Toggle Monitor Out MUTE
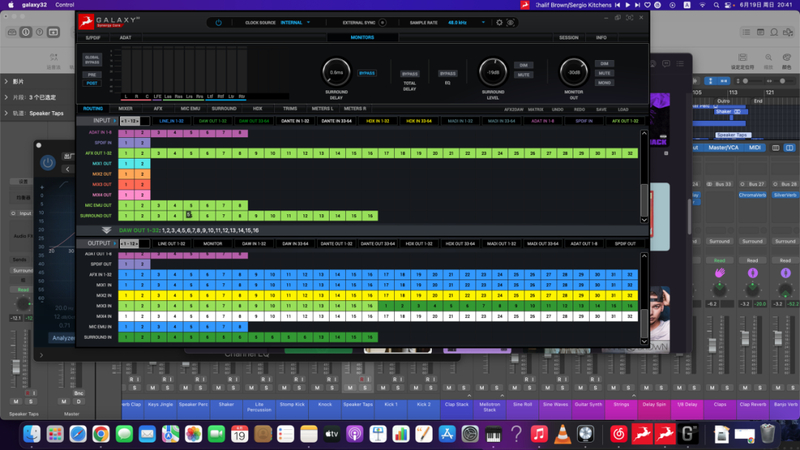The width and height of the screenshot is (800, 450). pyautogui.click(x=604, y=73)
